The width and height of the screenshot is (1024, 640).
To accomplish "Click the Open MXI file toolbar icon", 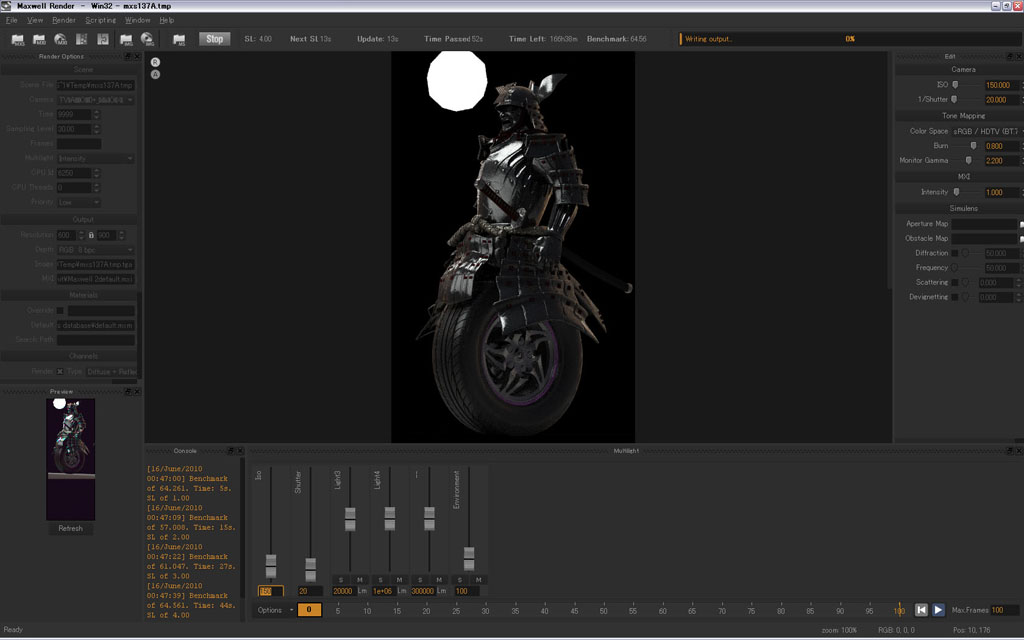I will pos(40,40).
